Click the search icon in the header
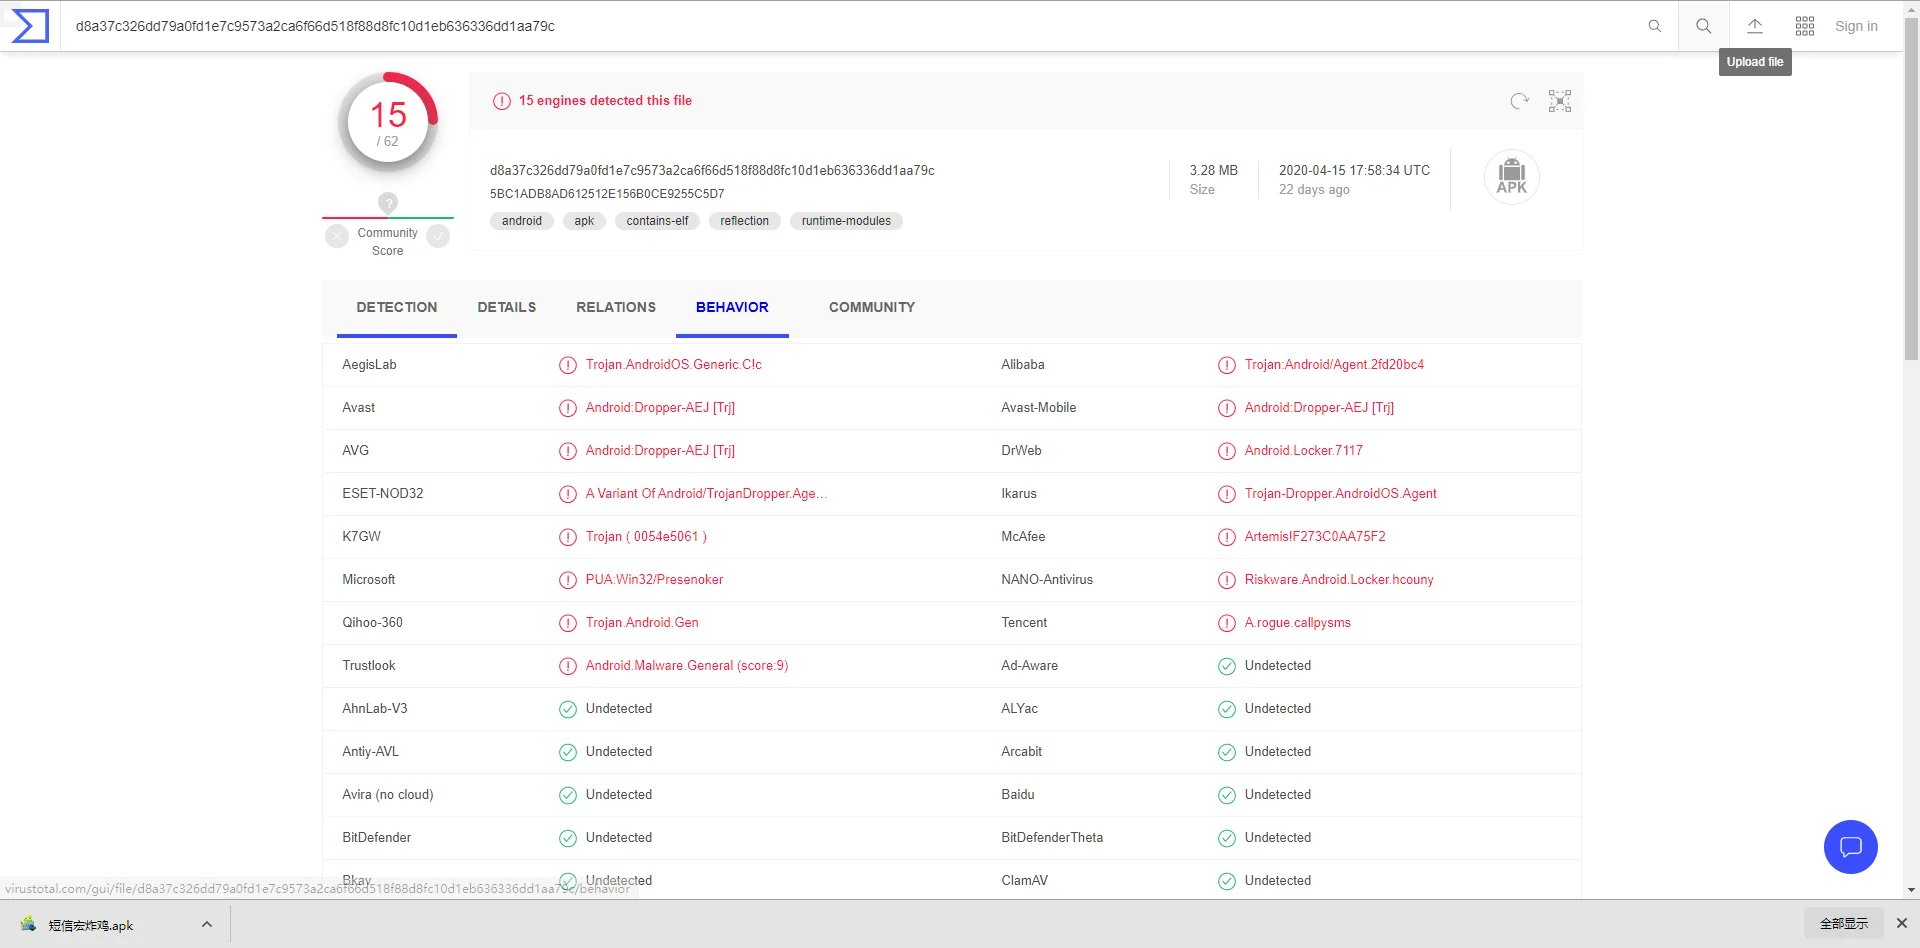This screenshot has height=948, width=1920. pyautogui.click(x=1703, y=26)
